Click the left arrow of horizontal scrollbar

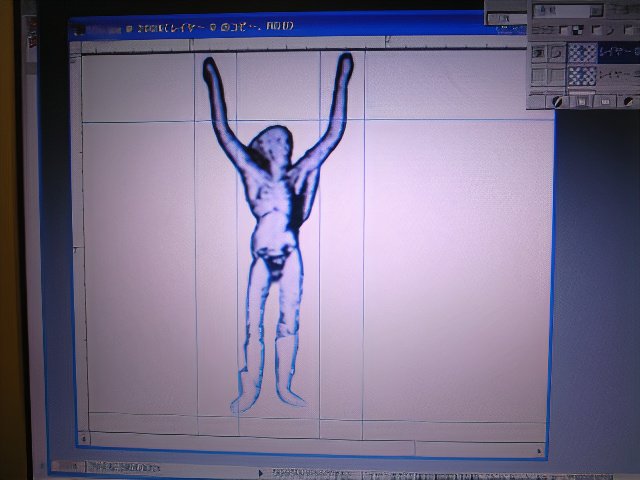click(83, 439)
